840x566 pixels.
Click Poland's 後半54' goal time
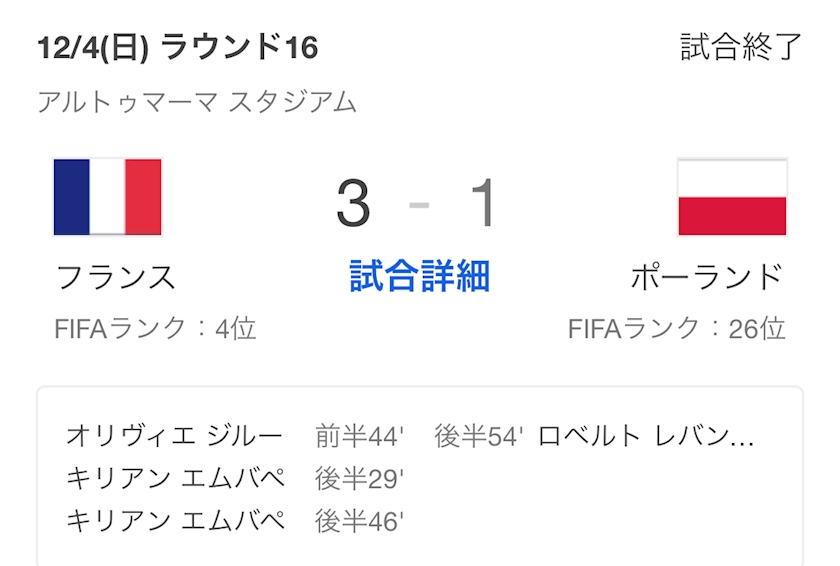(x=479, y=437)
